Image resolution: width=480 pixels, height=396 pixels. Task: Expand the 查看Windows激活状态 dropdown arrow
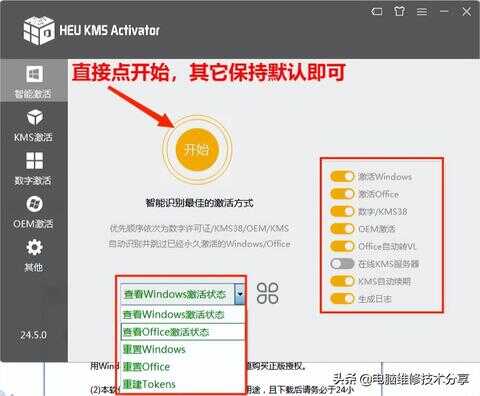click(x=240, y=294)
